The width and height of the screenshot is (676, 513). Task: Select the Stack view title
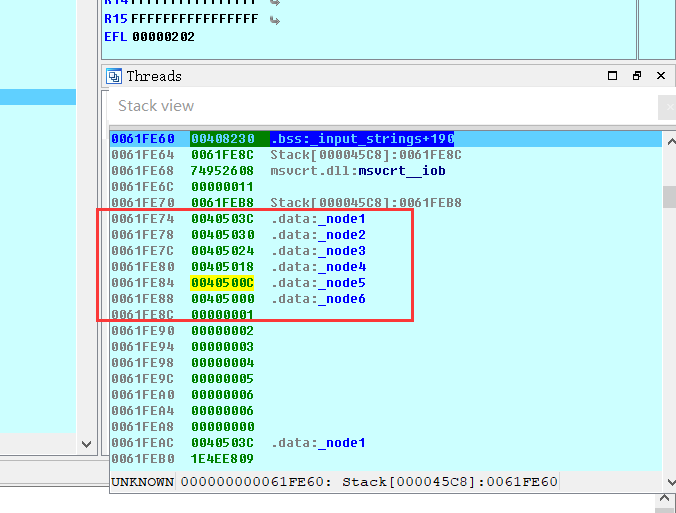[x=156, y=106]
